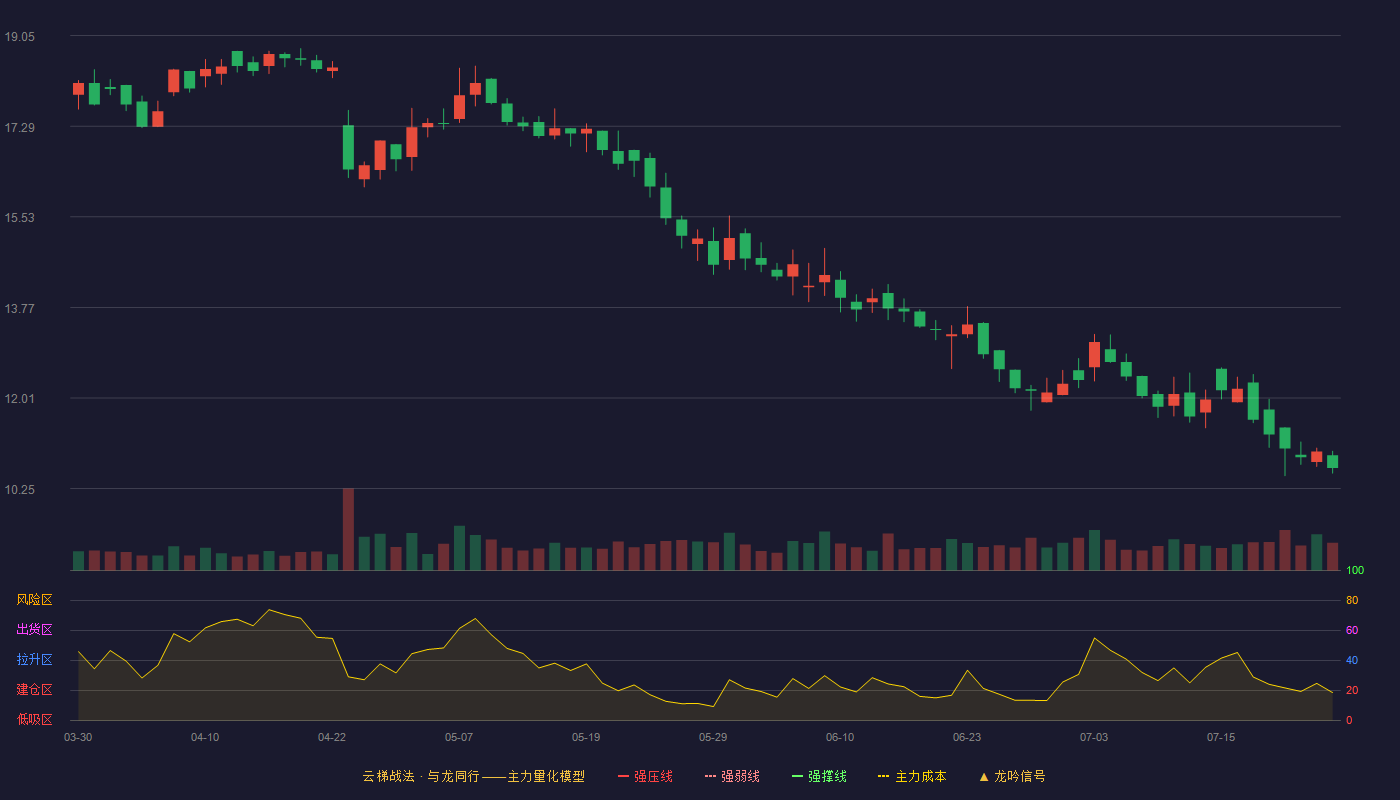1400x800 pixels.
Task: Click the 风险区 zone label
Action: click(x=34, y=600)
